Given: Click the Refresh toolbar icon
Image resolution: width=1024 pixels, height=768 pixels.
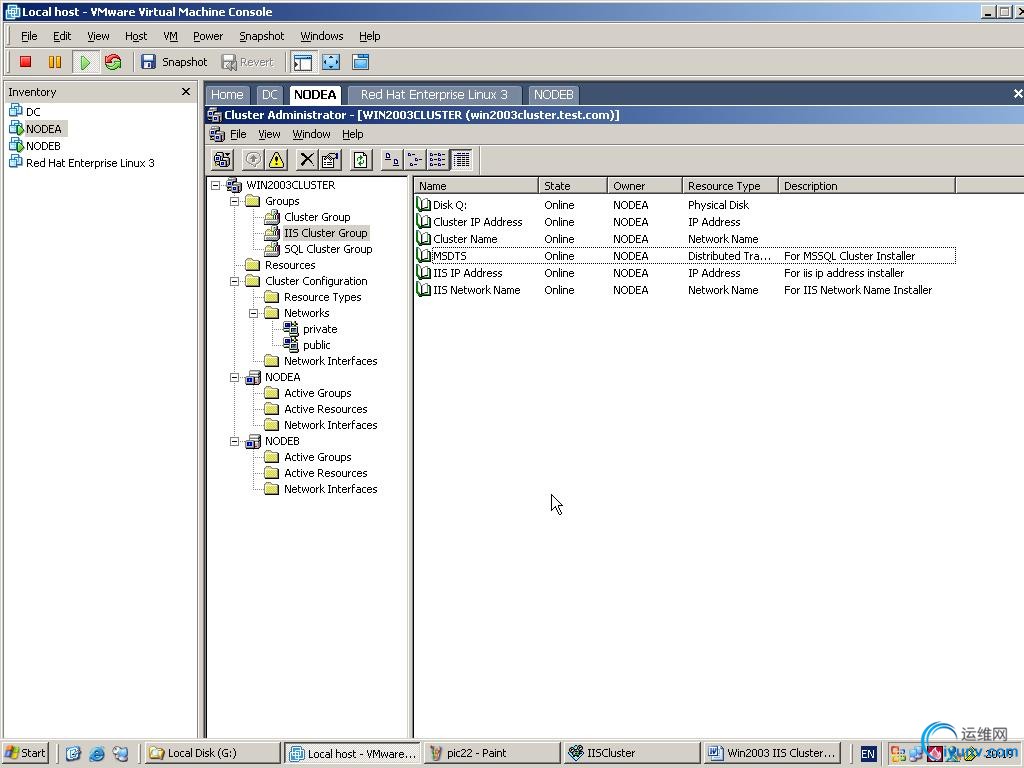Looking at the screenshot, I should pyautogui.click(x=360, y=160).
